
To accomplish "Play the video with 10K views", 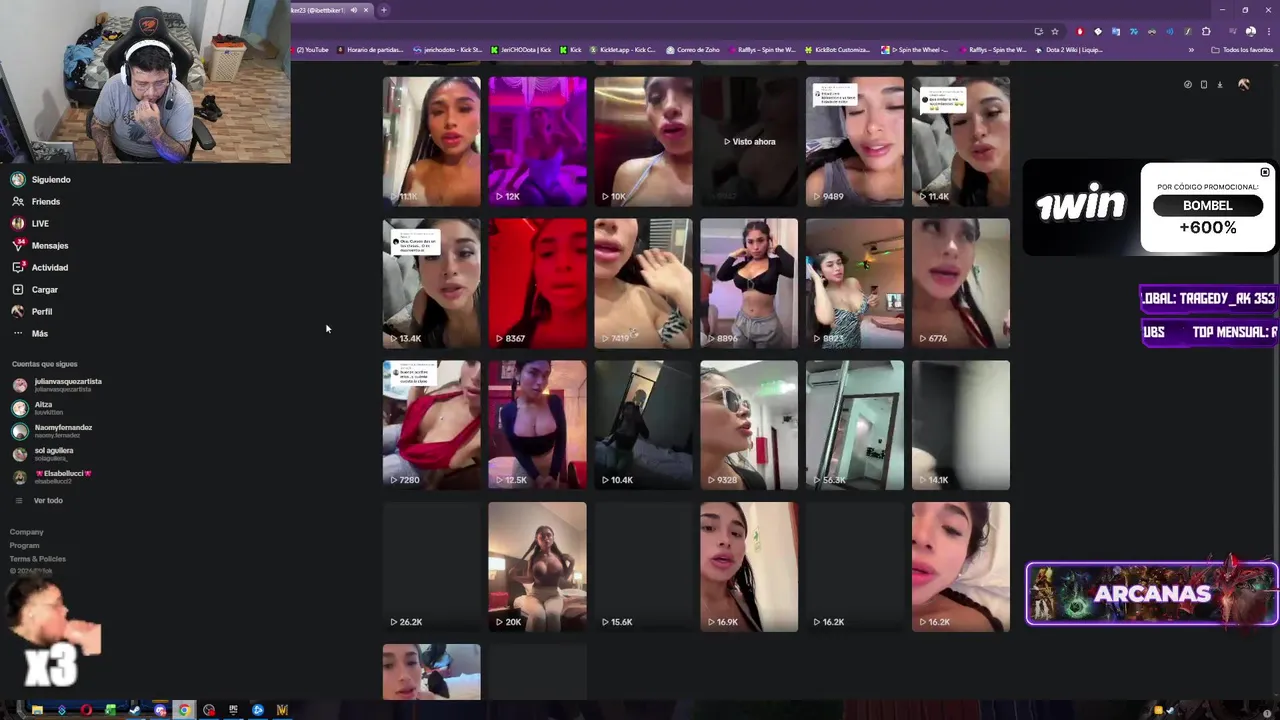I will [x=643, y=142].
